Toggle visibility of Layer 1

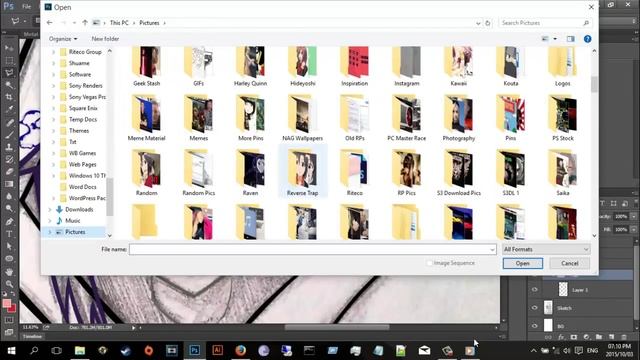[535, 289]
